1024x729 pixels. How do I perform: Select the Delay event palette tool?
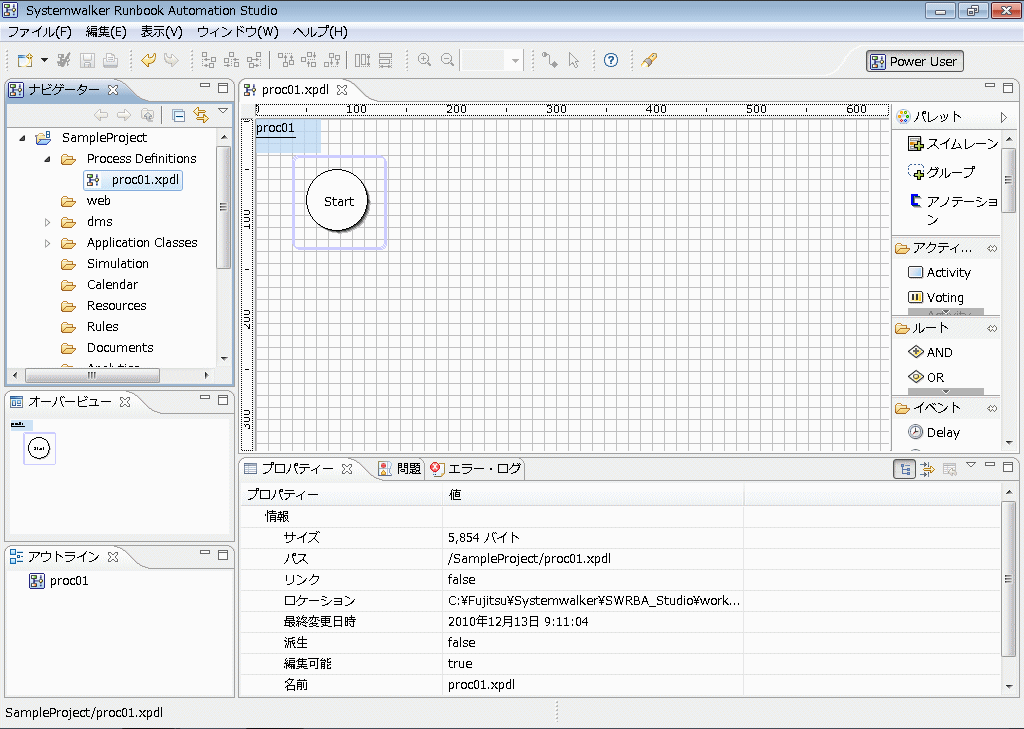[x=934, y=432]
